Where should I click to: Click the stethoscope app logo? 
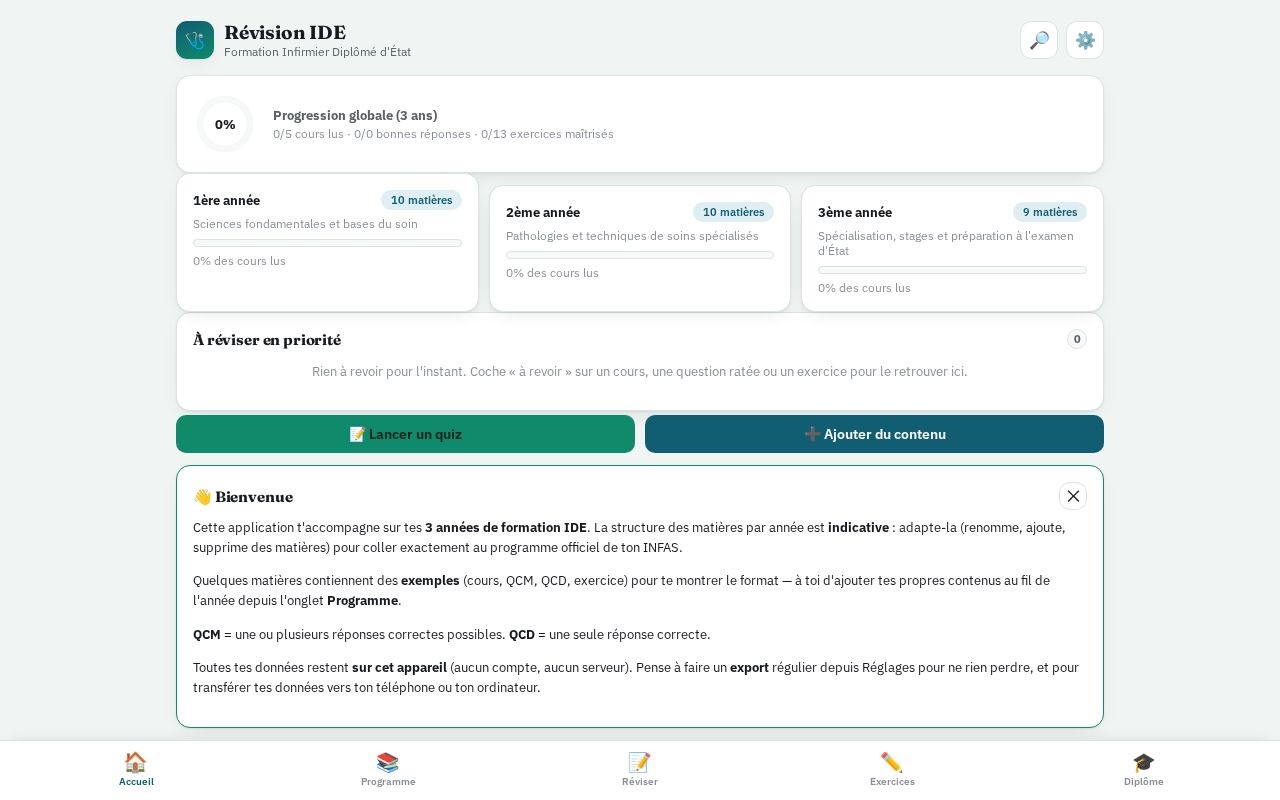[x=195, y=40]
